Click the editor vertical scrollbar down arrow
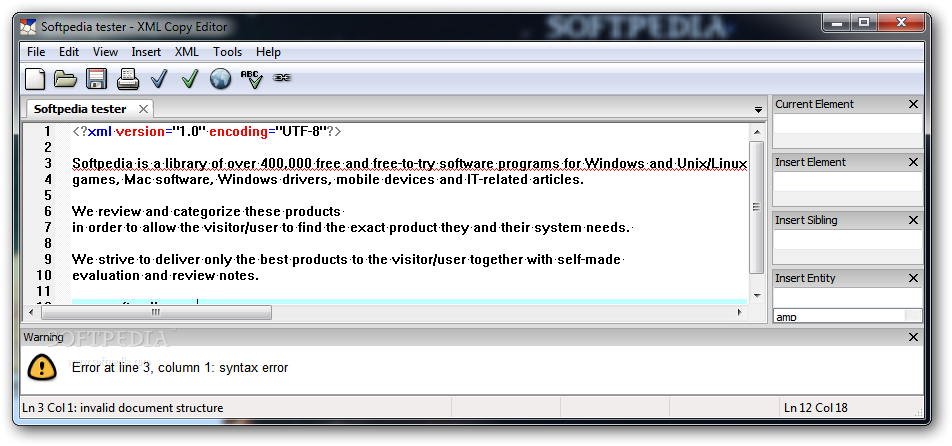952x446 pixels. (x=756, y=296)
